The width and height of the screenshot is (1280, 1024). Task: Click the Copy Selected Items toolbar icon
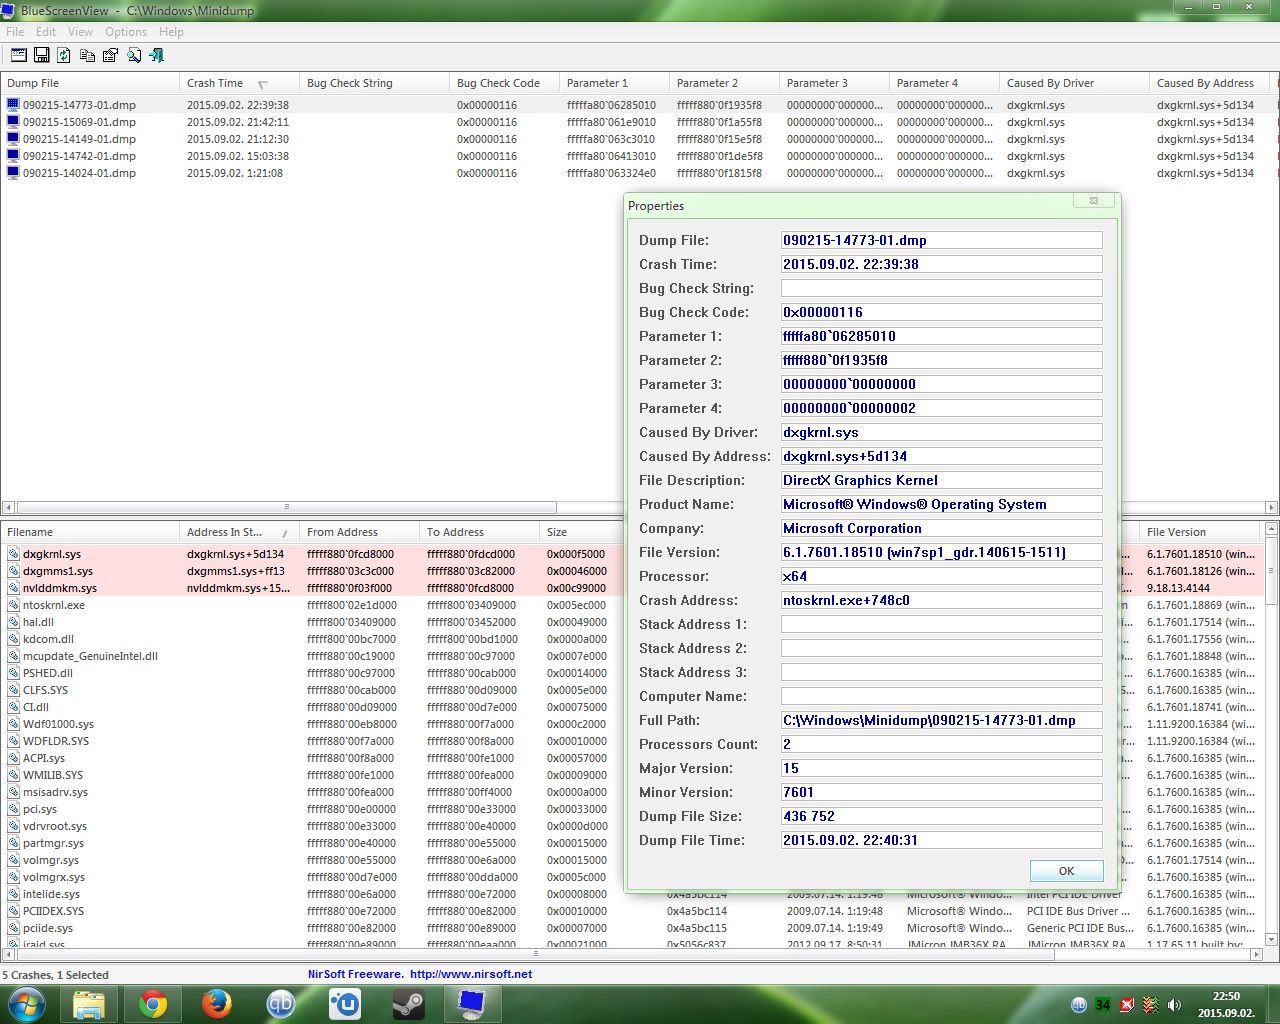click(x=87, y=55)
